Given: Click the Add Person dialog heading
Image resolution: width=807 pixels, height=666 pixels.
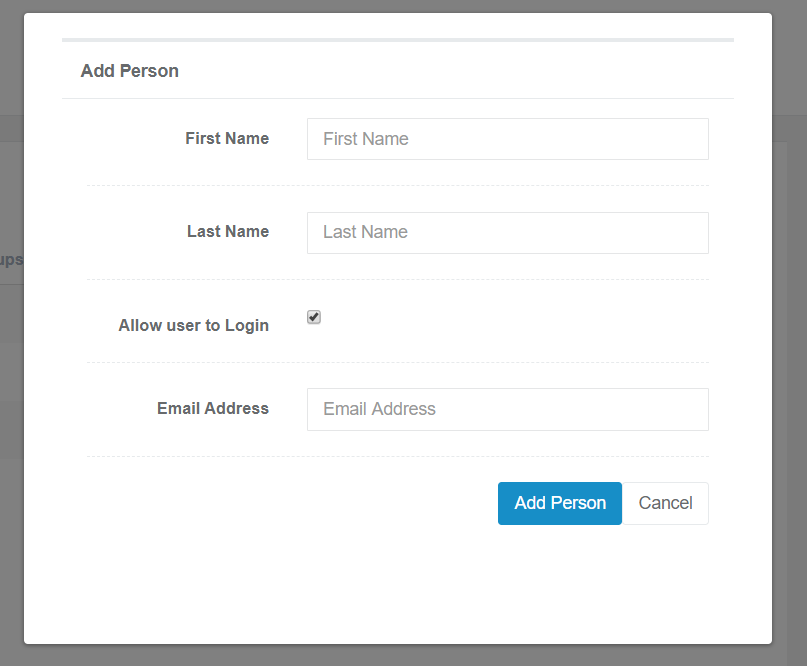Looking at the screenshot, I should tap(130, 71).
